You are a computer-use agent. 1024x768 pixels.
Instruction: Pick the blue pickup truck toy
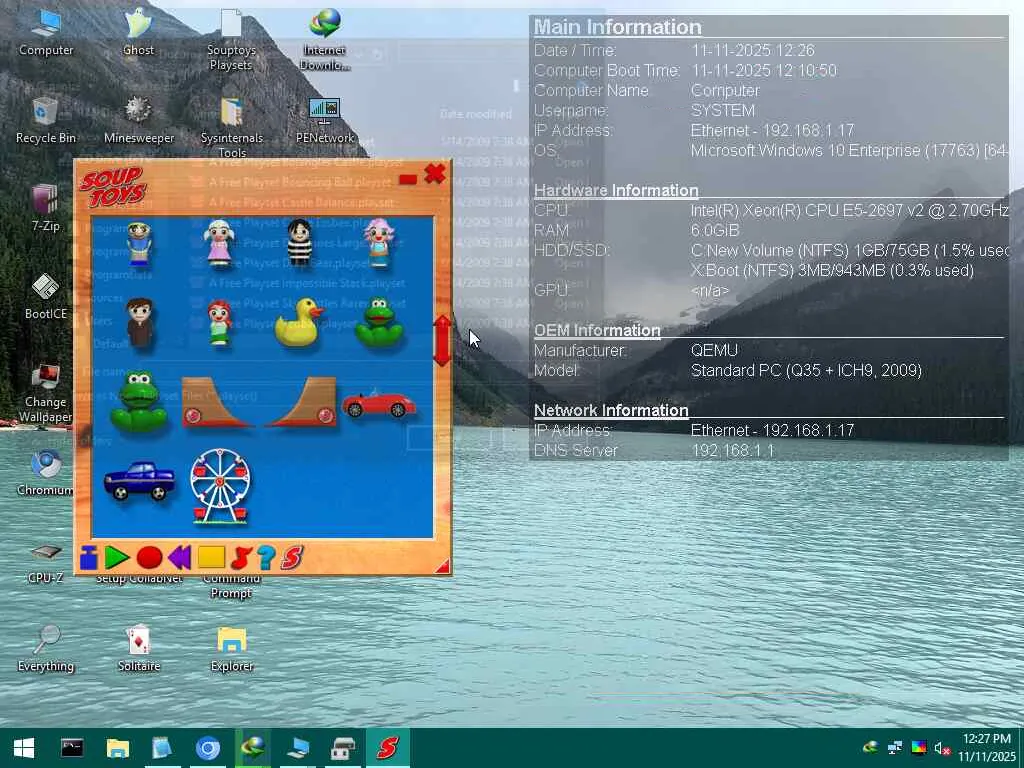(x=140, y=481)
